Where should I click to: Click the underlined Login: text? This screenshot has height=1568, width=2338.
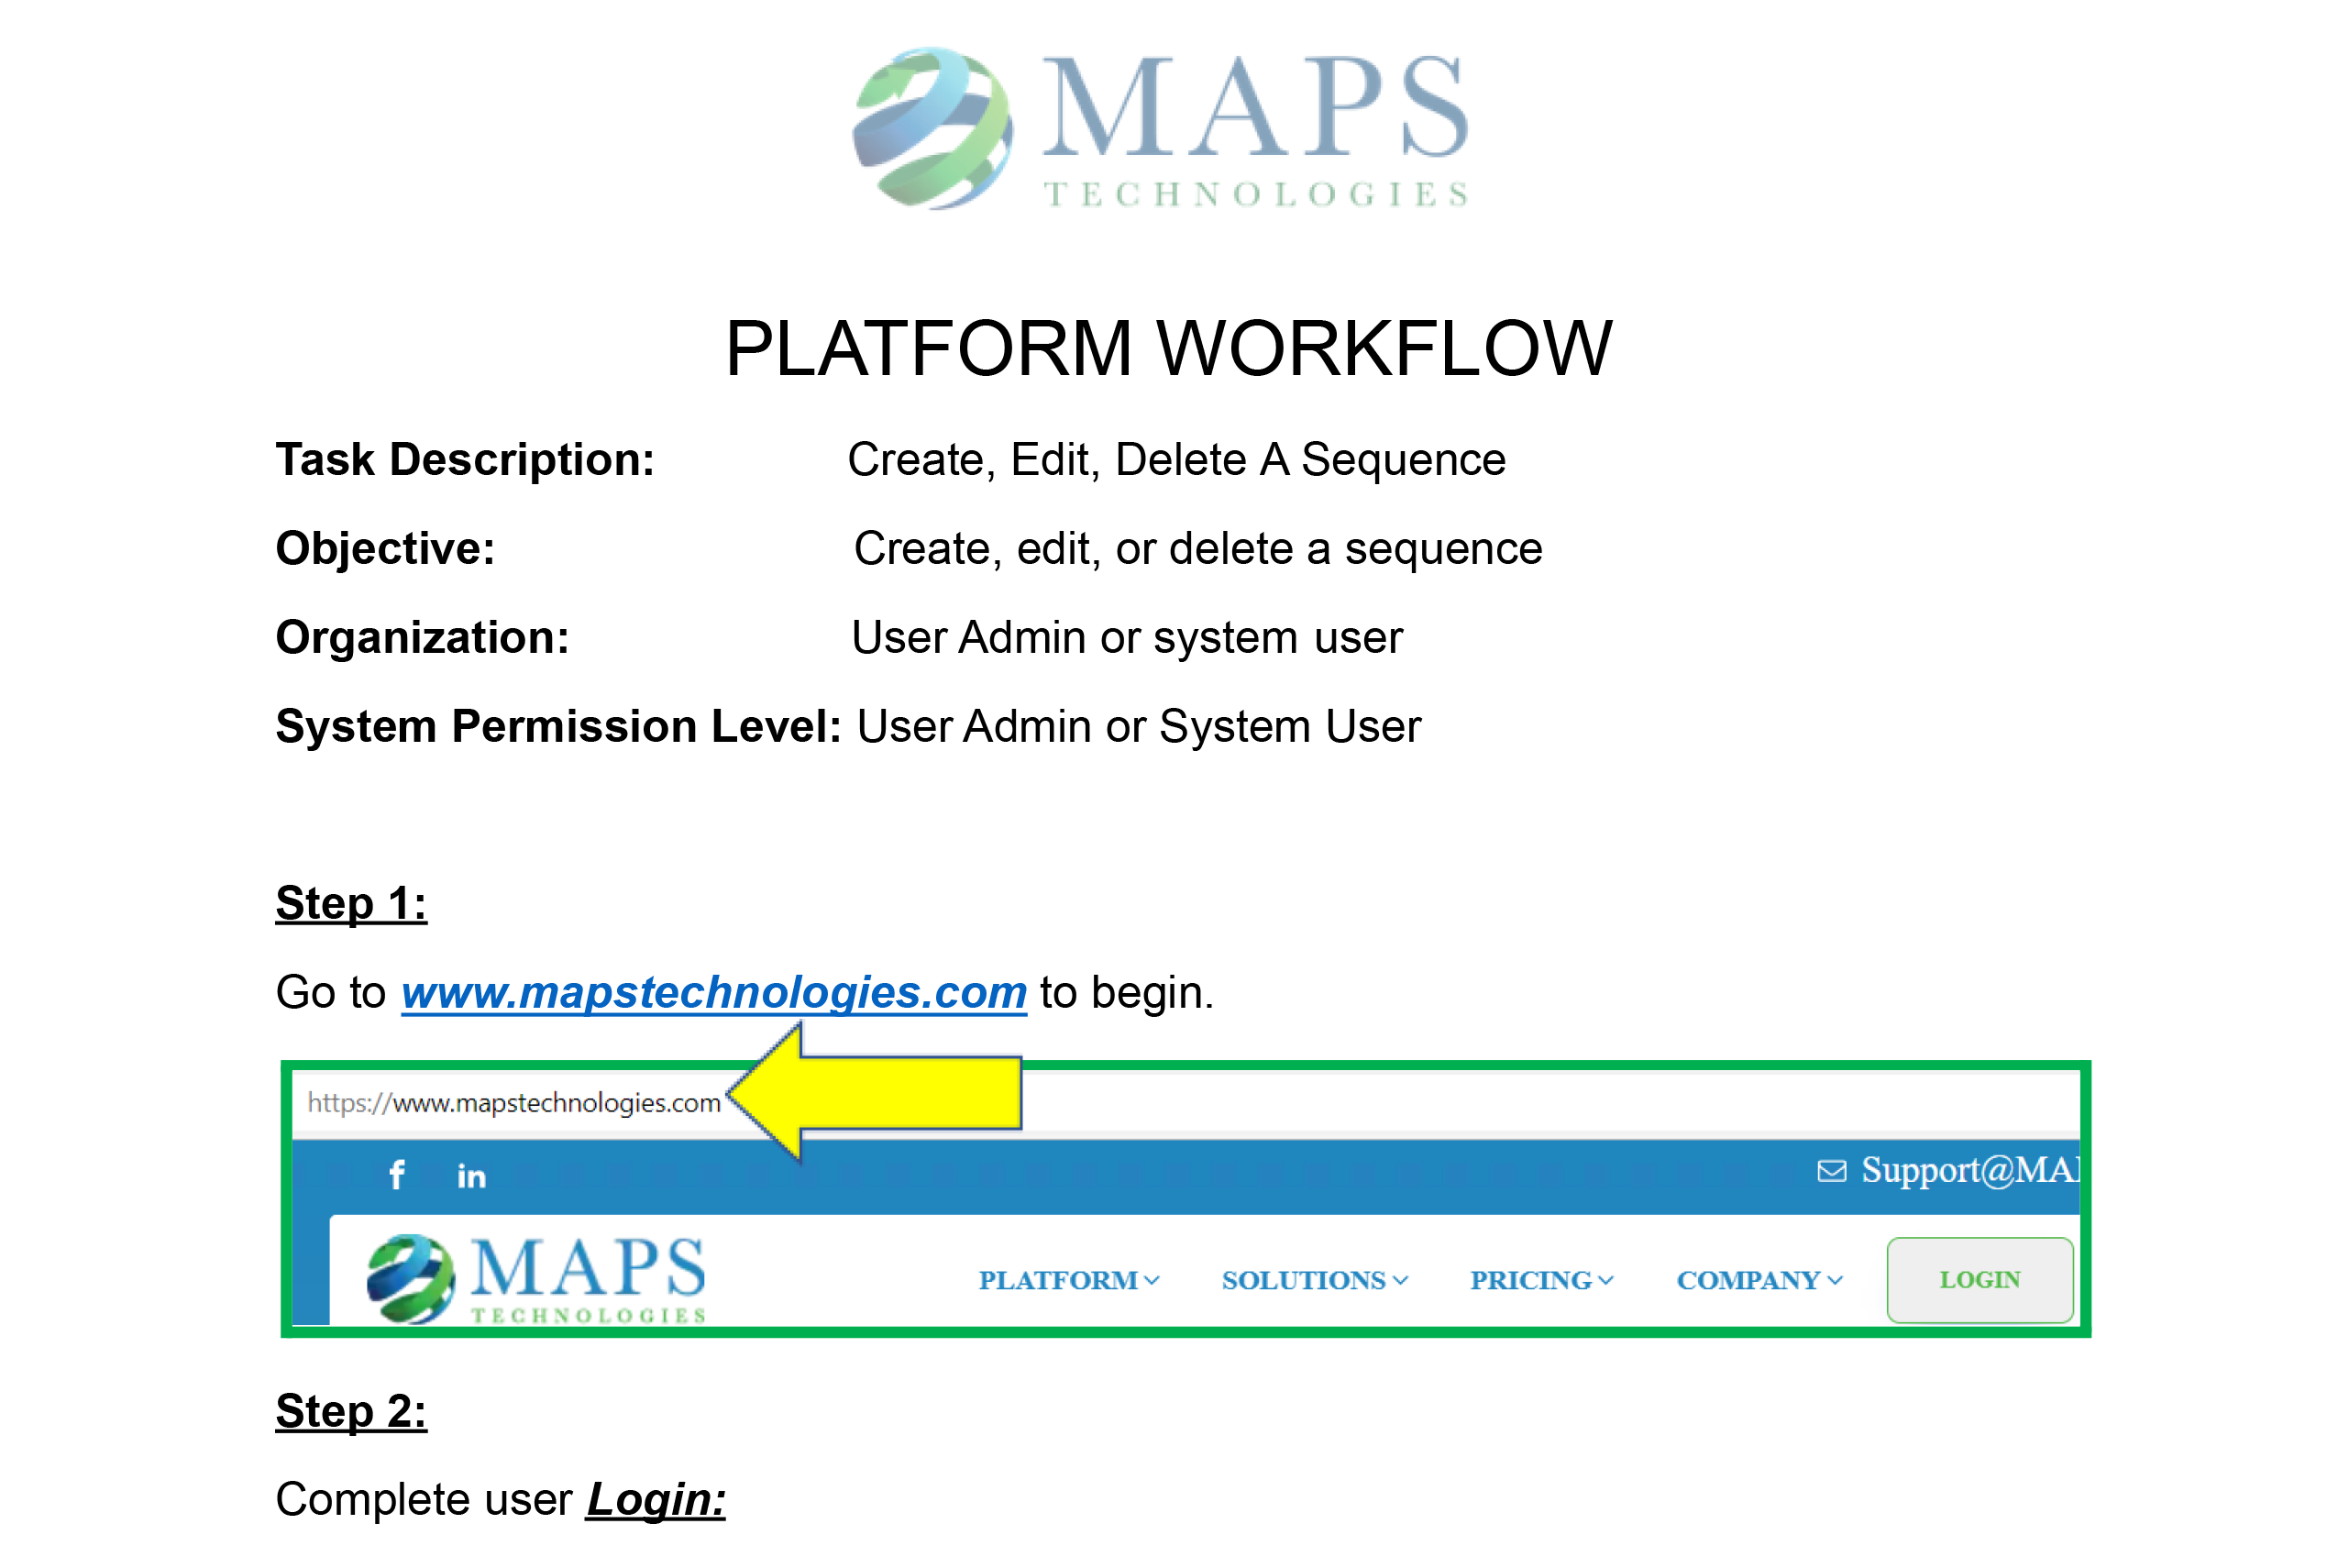pos(655,1499)
